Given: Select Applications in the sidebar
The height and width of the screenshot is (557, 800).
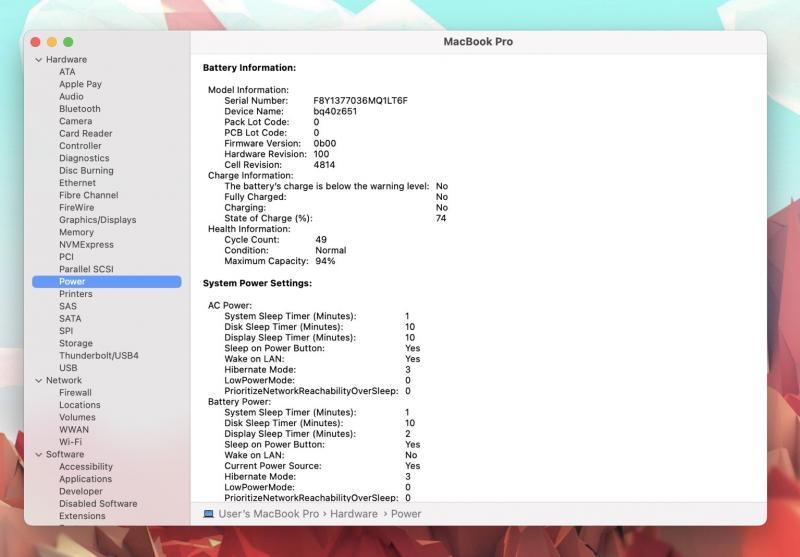Looking at the screenshot, I should (x=85, y=479).
